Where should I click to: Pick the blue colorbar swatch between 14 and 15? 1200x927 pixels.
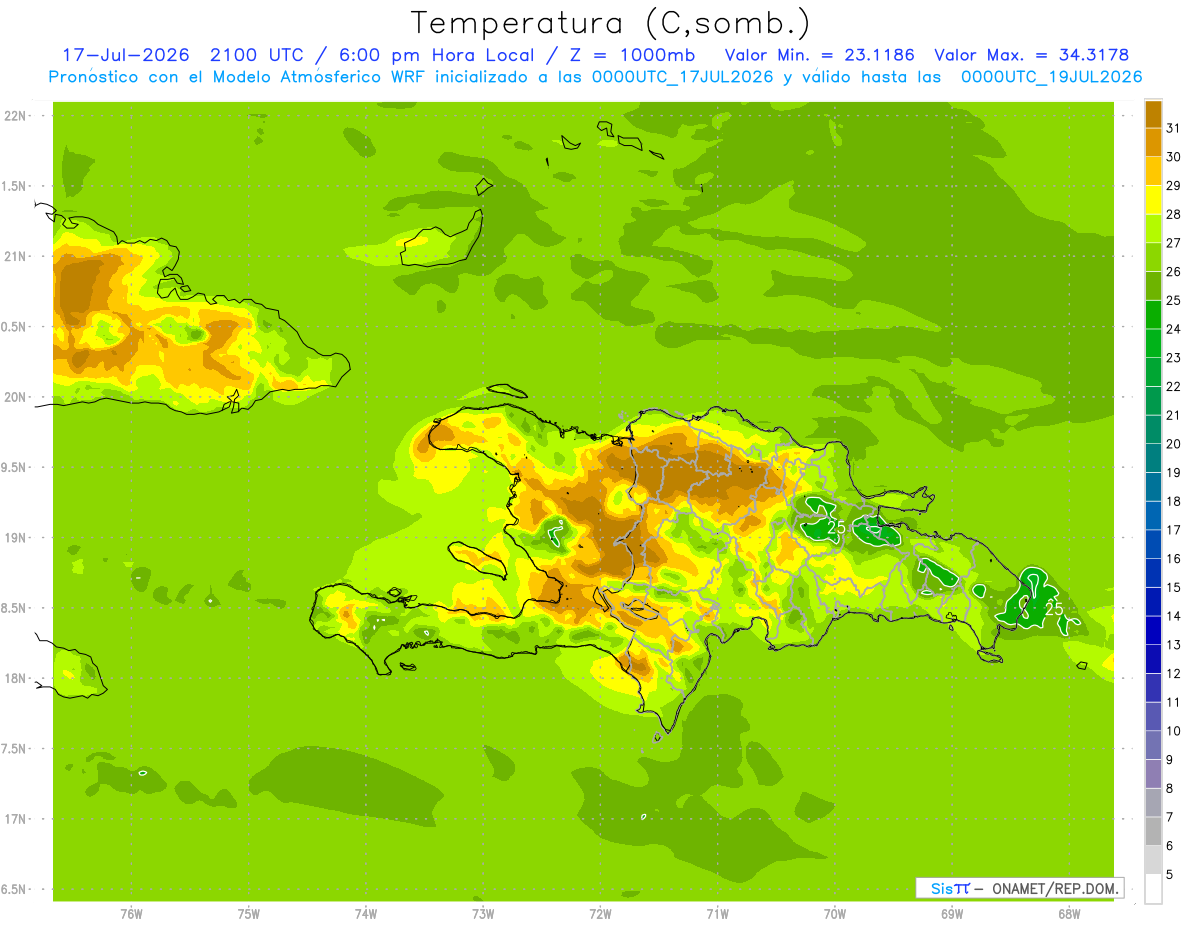point(1153,601)
